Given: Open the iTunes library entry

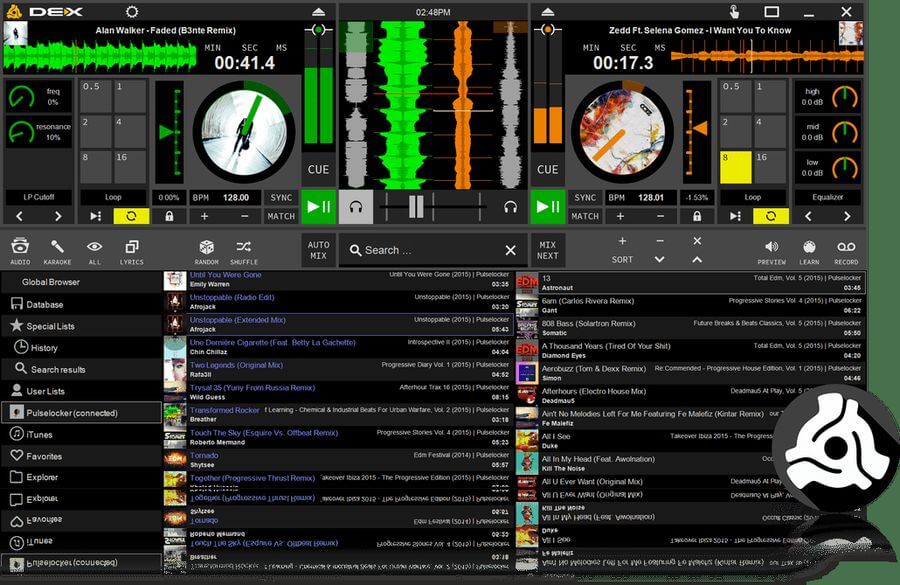Looking at the screenshot, I should pyautogui.click(x=82, y=435).
